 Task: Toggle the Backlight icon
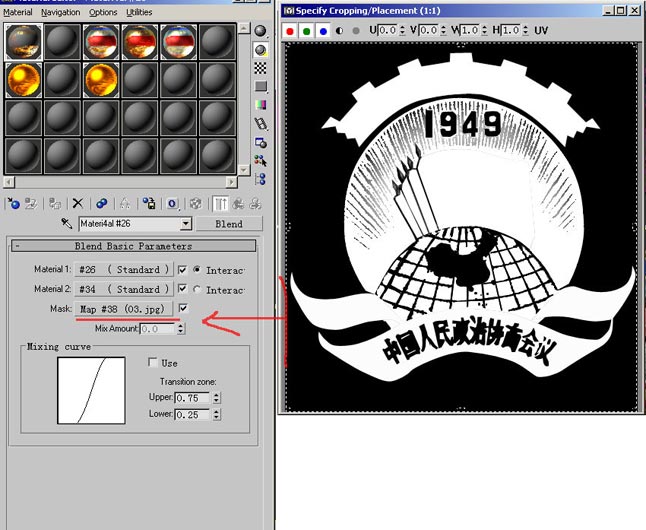(260, 50)
